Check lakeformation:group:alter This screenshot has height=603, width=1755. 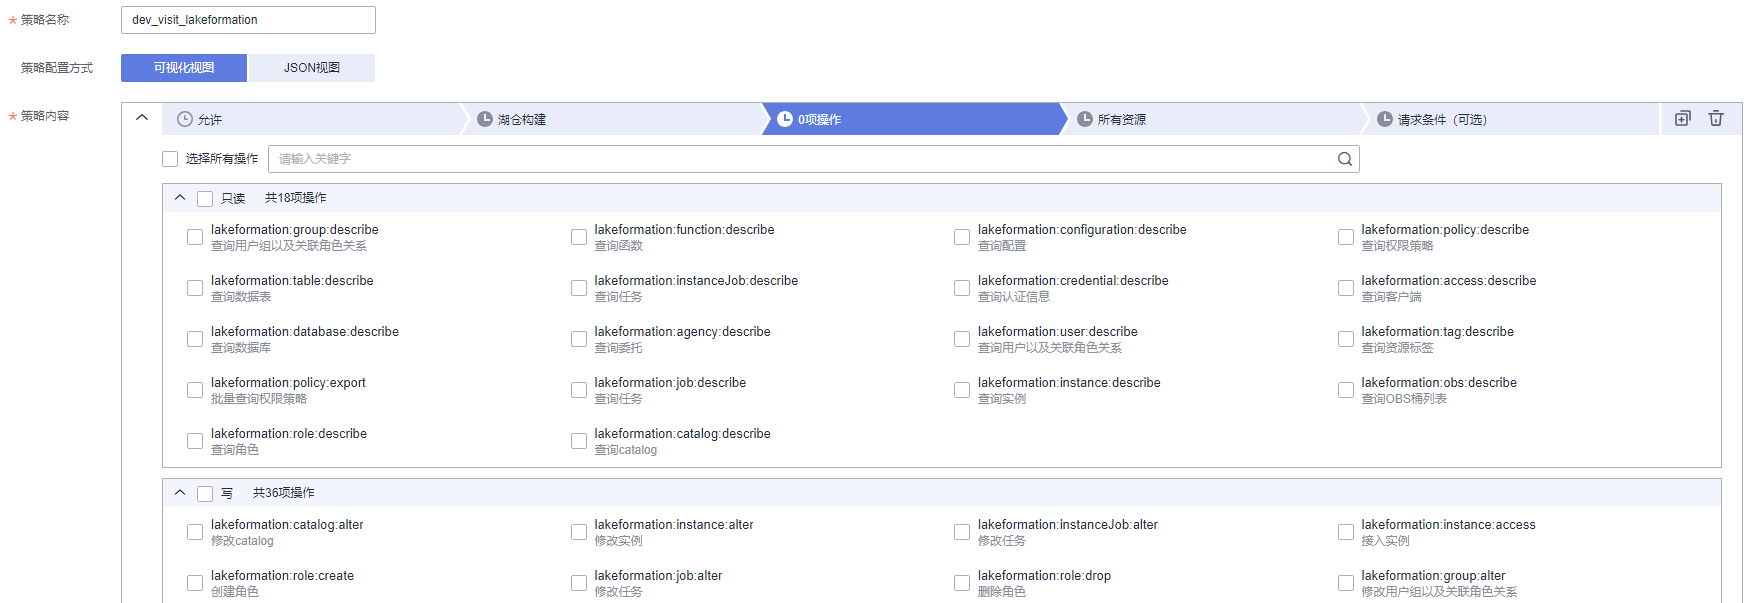point(1346,583)
